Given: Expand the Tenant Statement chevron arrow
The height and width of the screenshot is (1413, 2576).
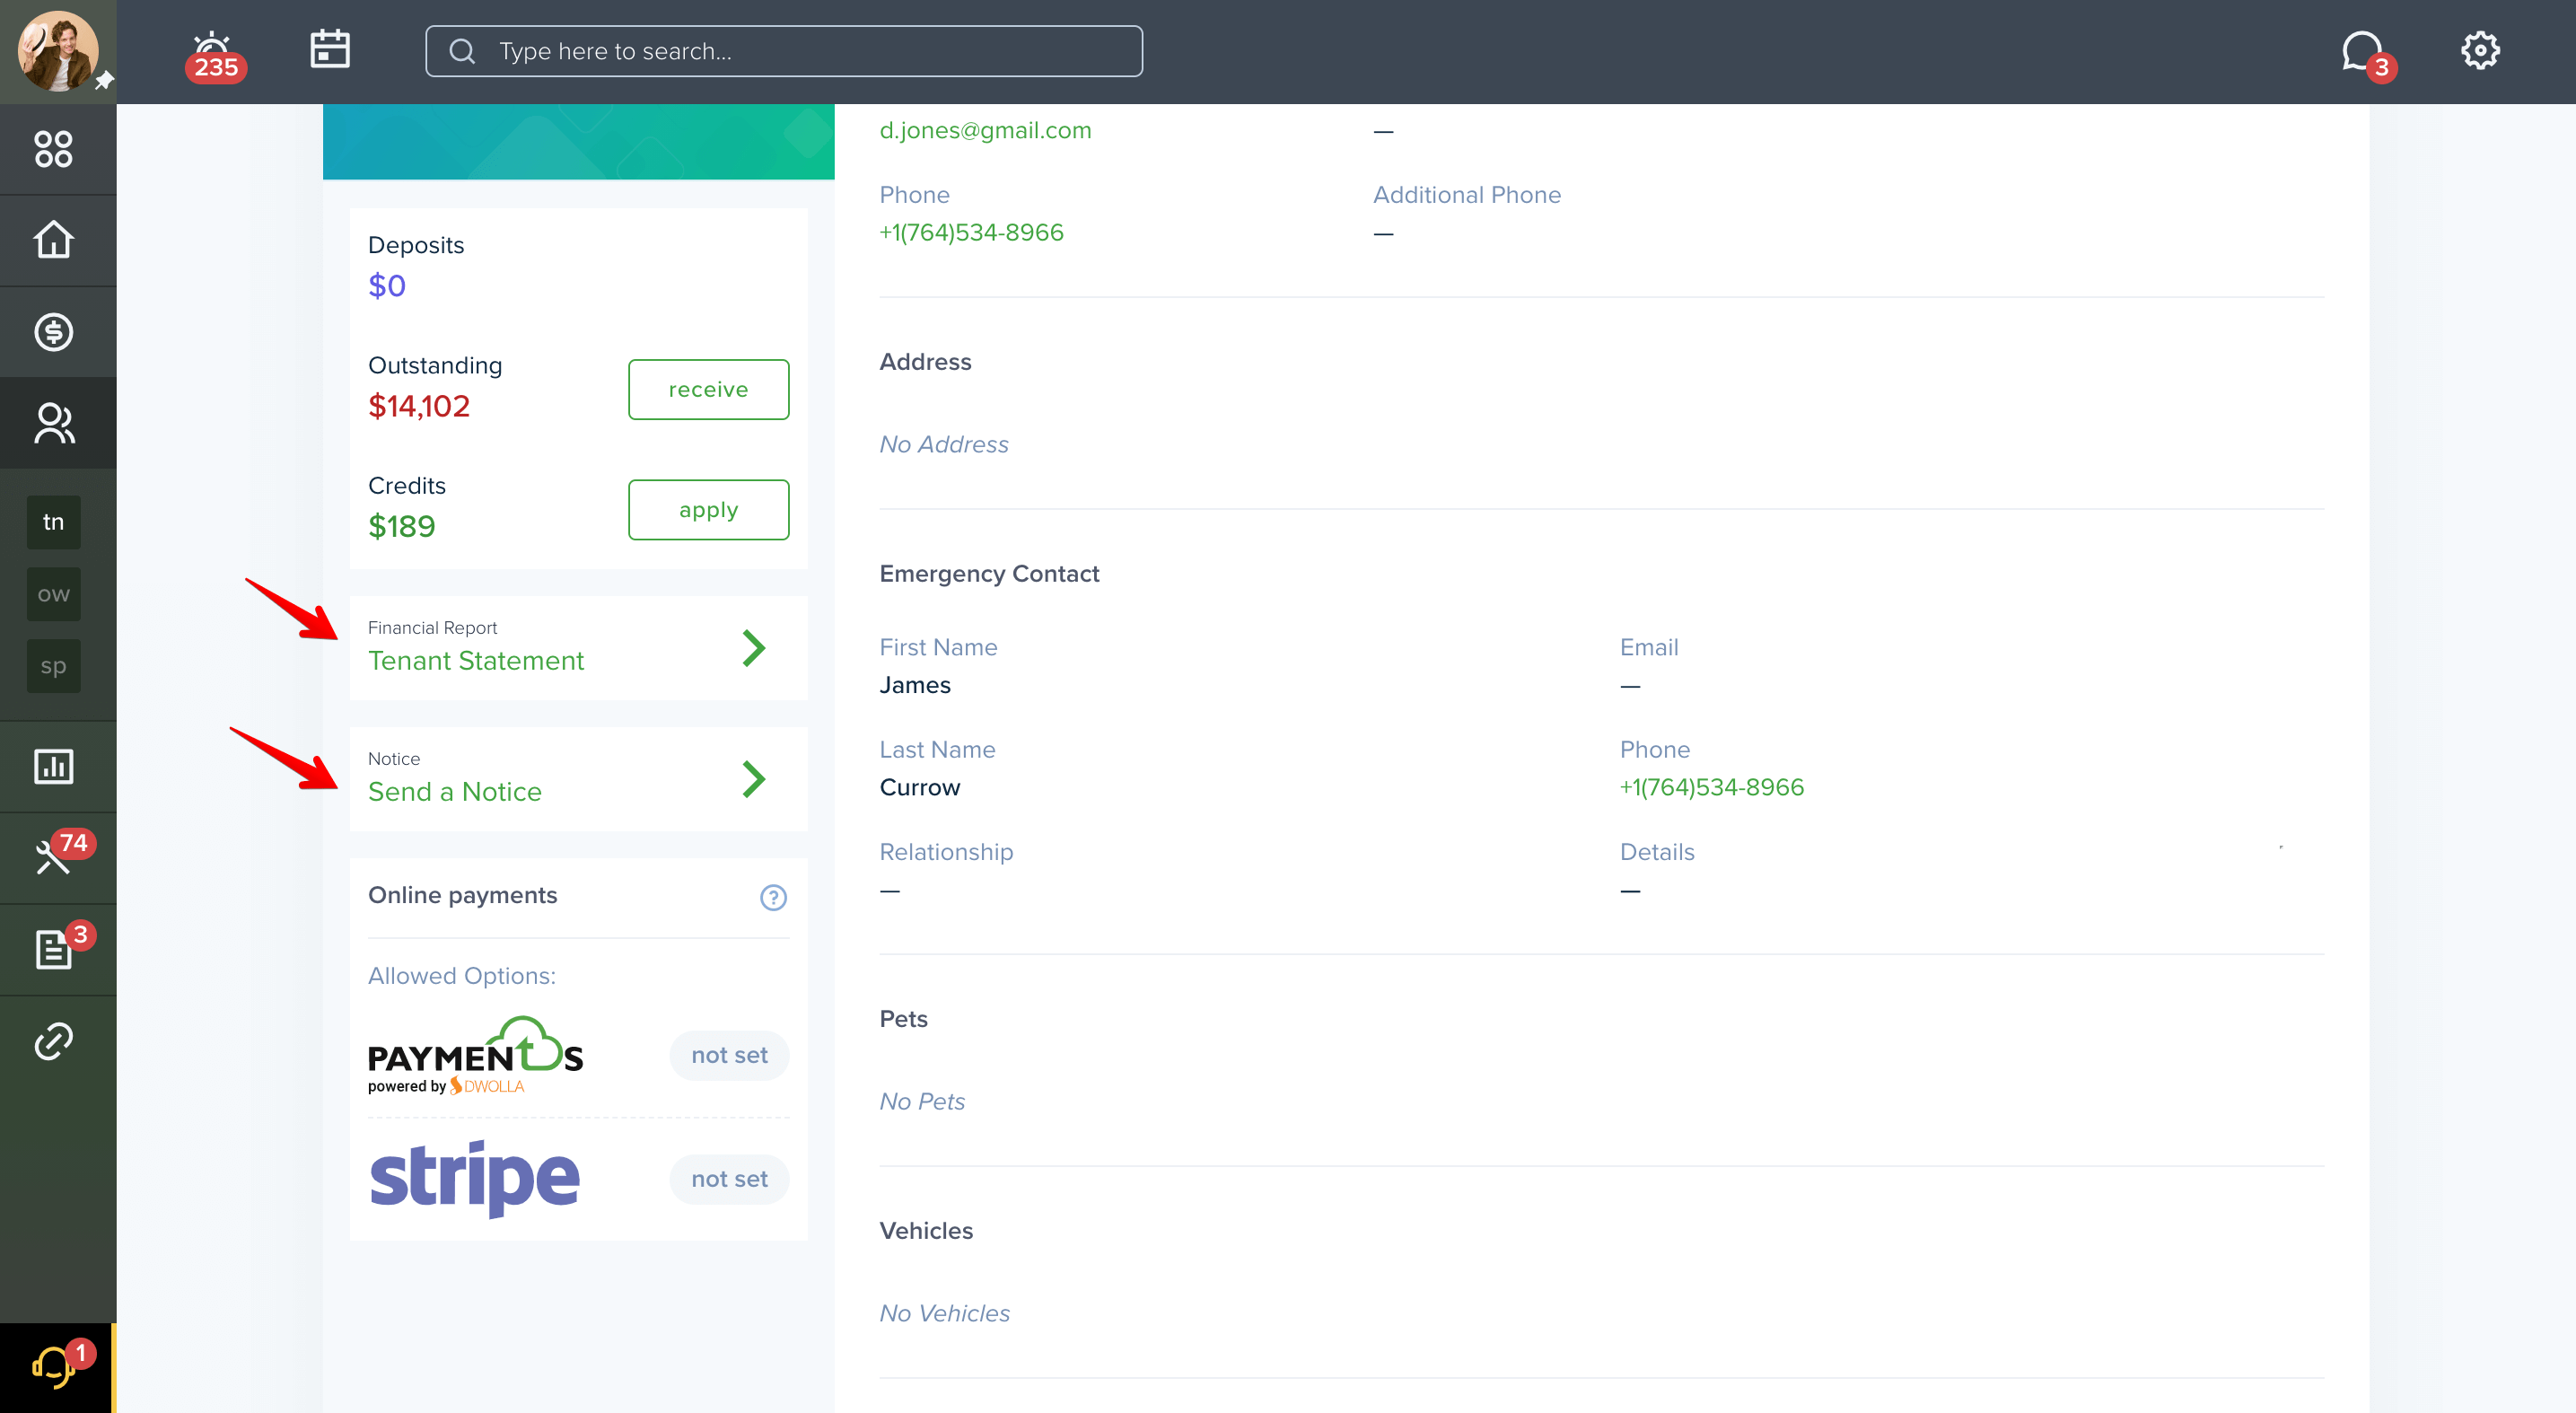Looking at the screenshot, I should (x=754, y=648).
